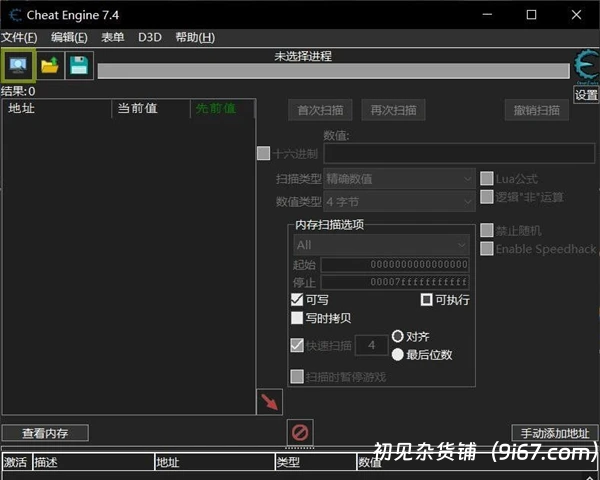
Task: Click the fast scan alignment value field
Action: [x=372, y=345]
